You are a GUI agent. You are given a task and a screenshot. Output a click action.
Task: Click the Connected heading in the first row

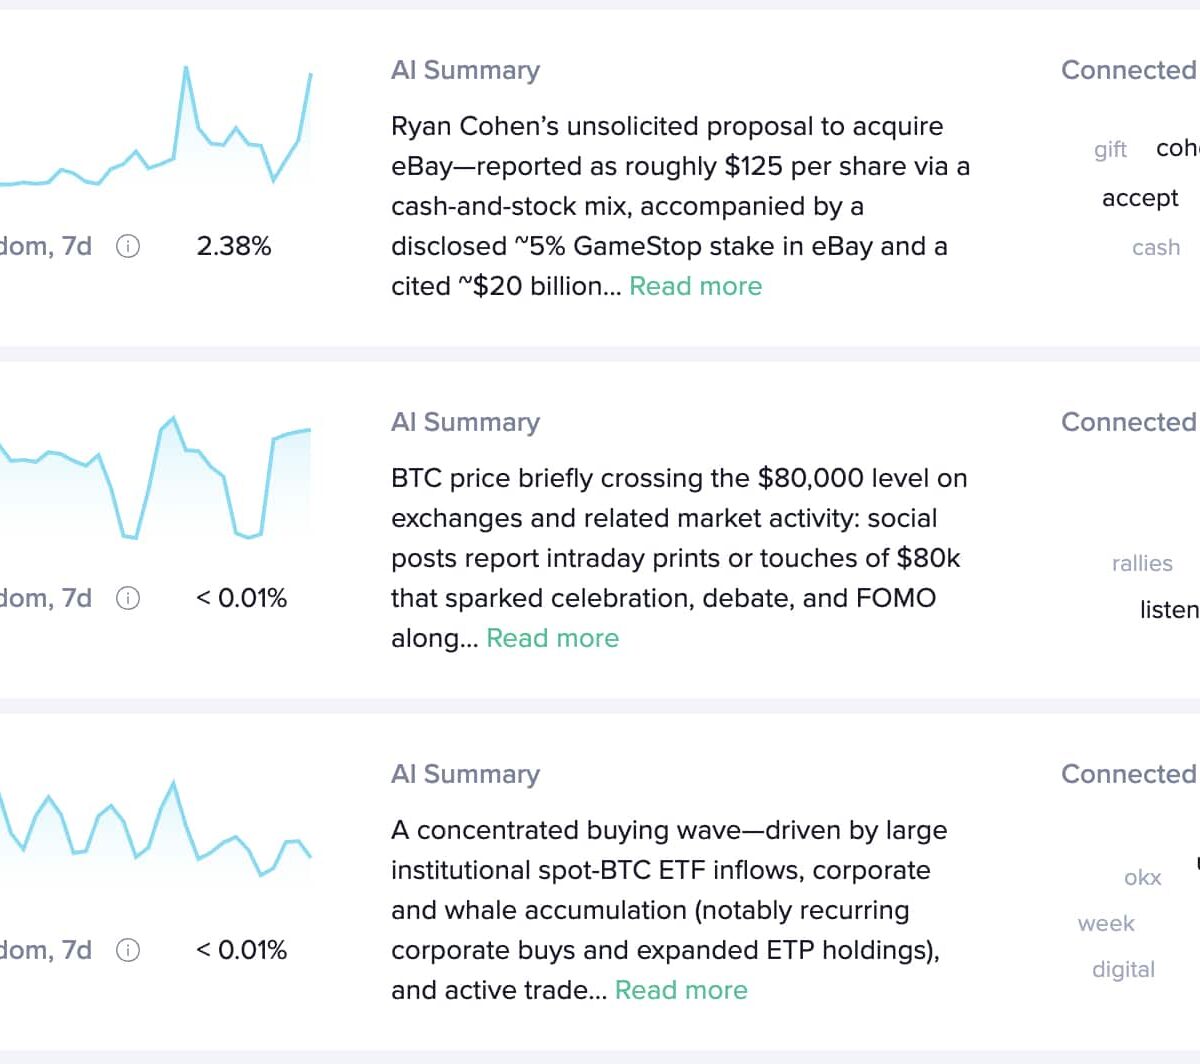[x=1129, y=70]
